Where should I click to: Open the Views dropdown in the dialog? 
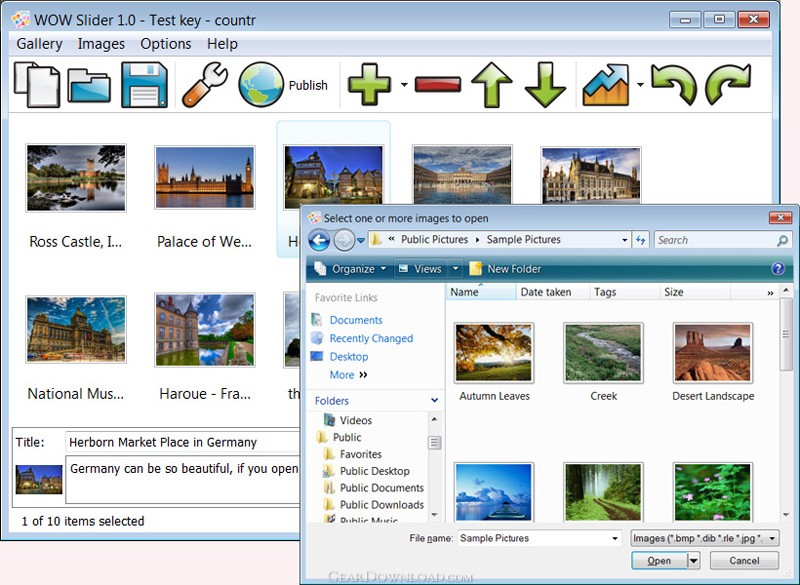click(x=455, y=269)
